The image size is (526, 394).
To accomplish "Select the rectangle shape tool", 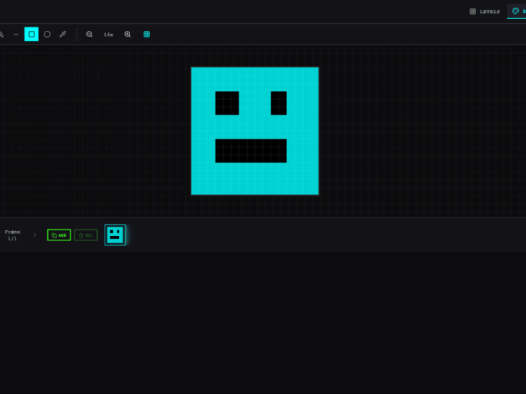I will click(x=32, y=34).
